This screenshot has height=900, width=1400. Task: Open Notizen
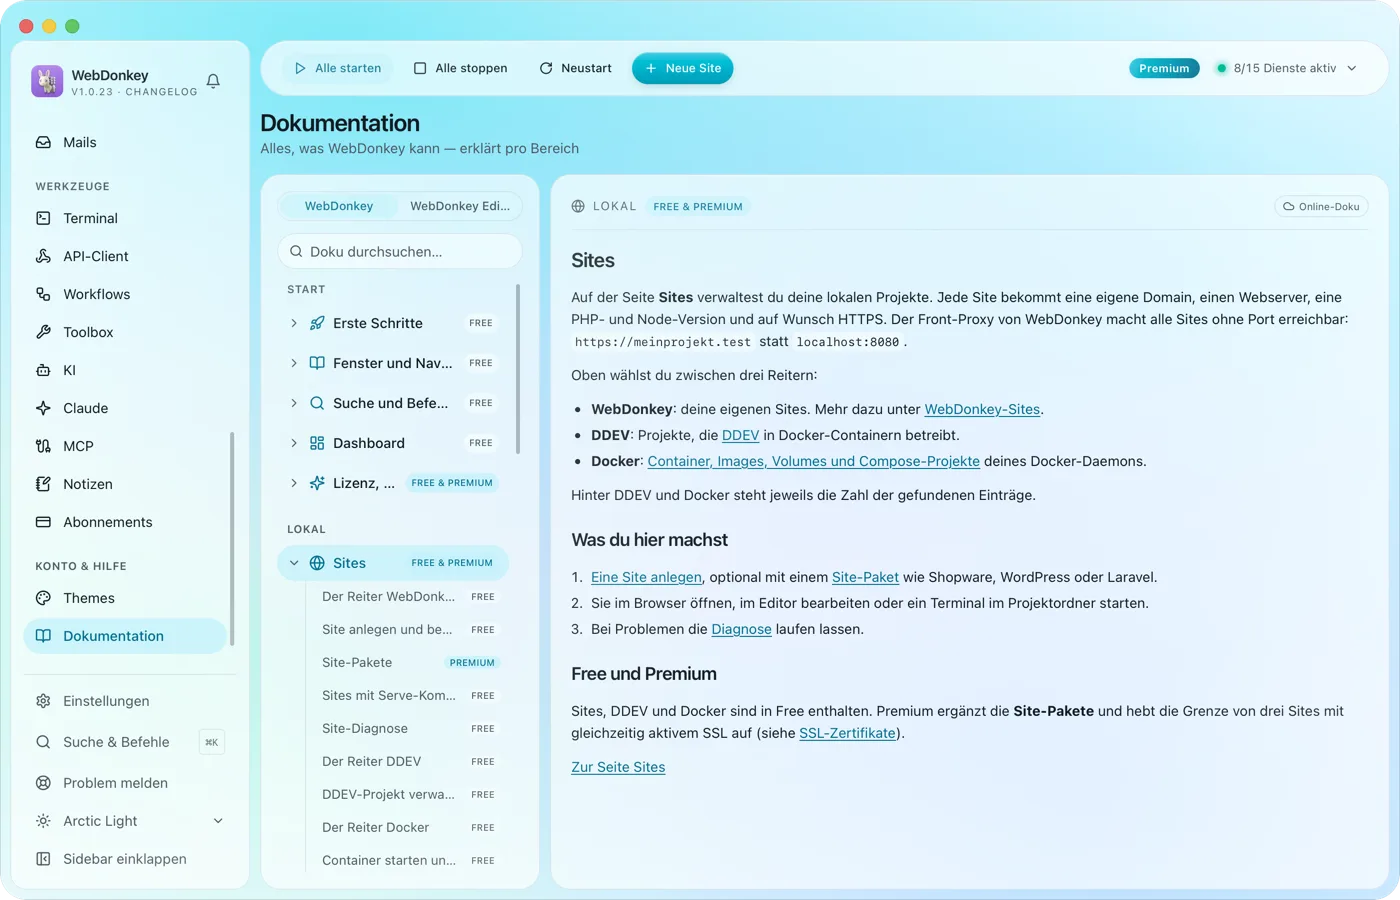click(x=125, y=484)
